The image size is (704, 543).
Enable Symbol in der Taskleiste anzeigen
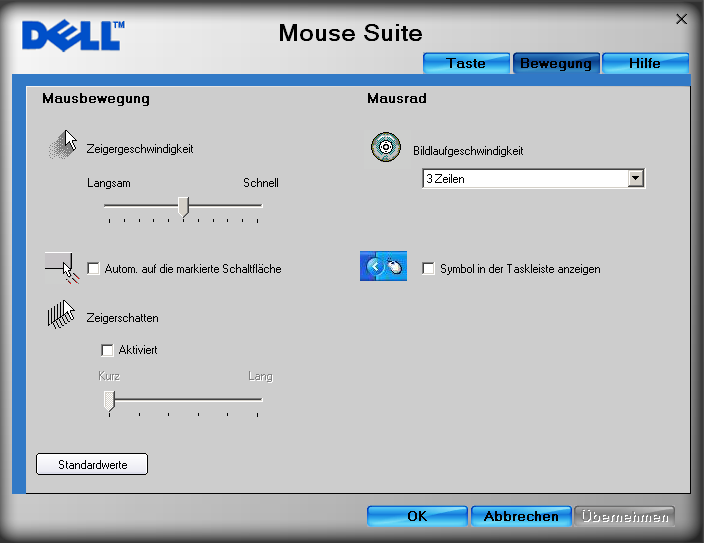(428, 269)
